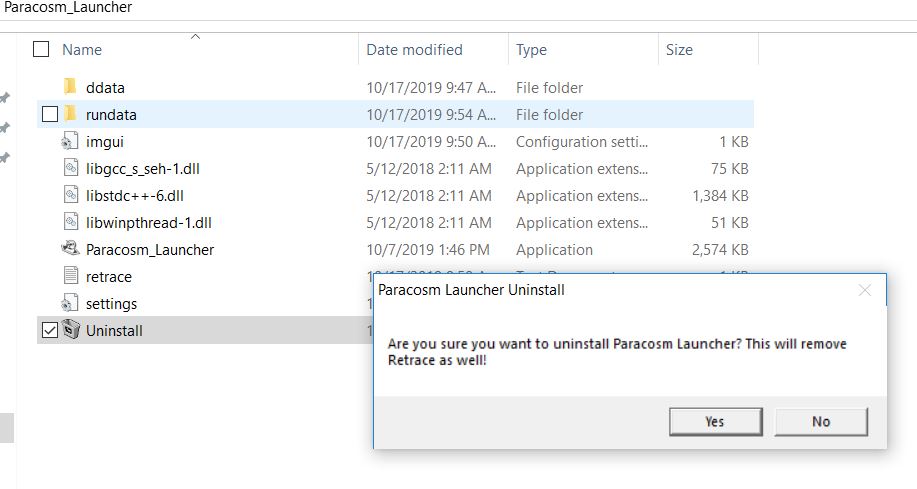
Task: Select the imgui file name
Action: click(x=105, y=142)
